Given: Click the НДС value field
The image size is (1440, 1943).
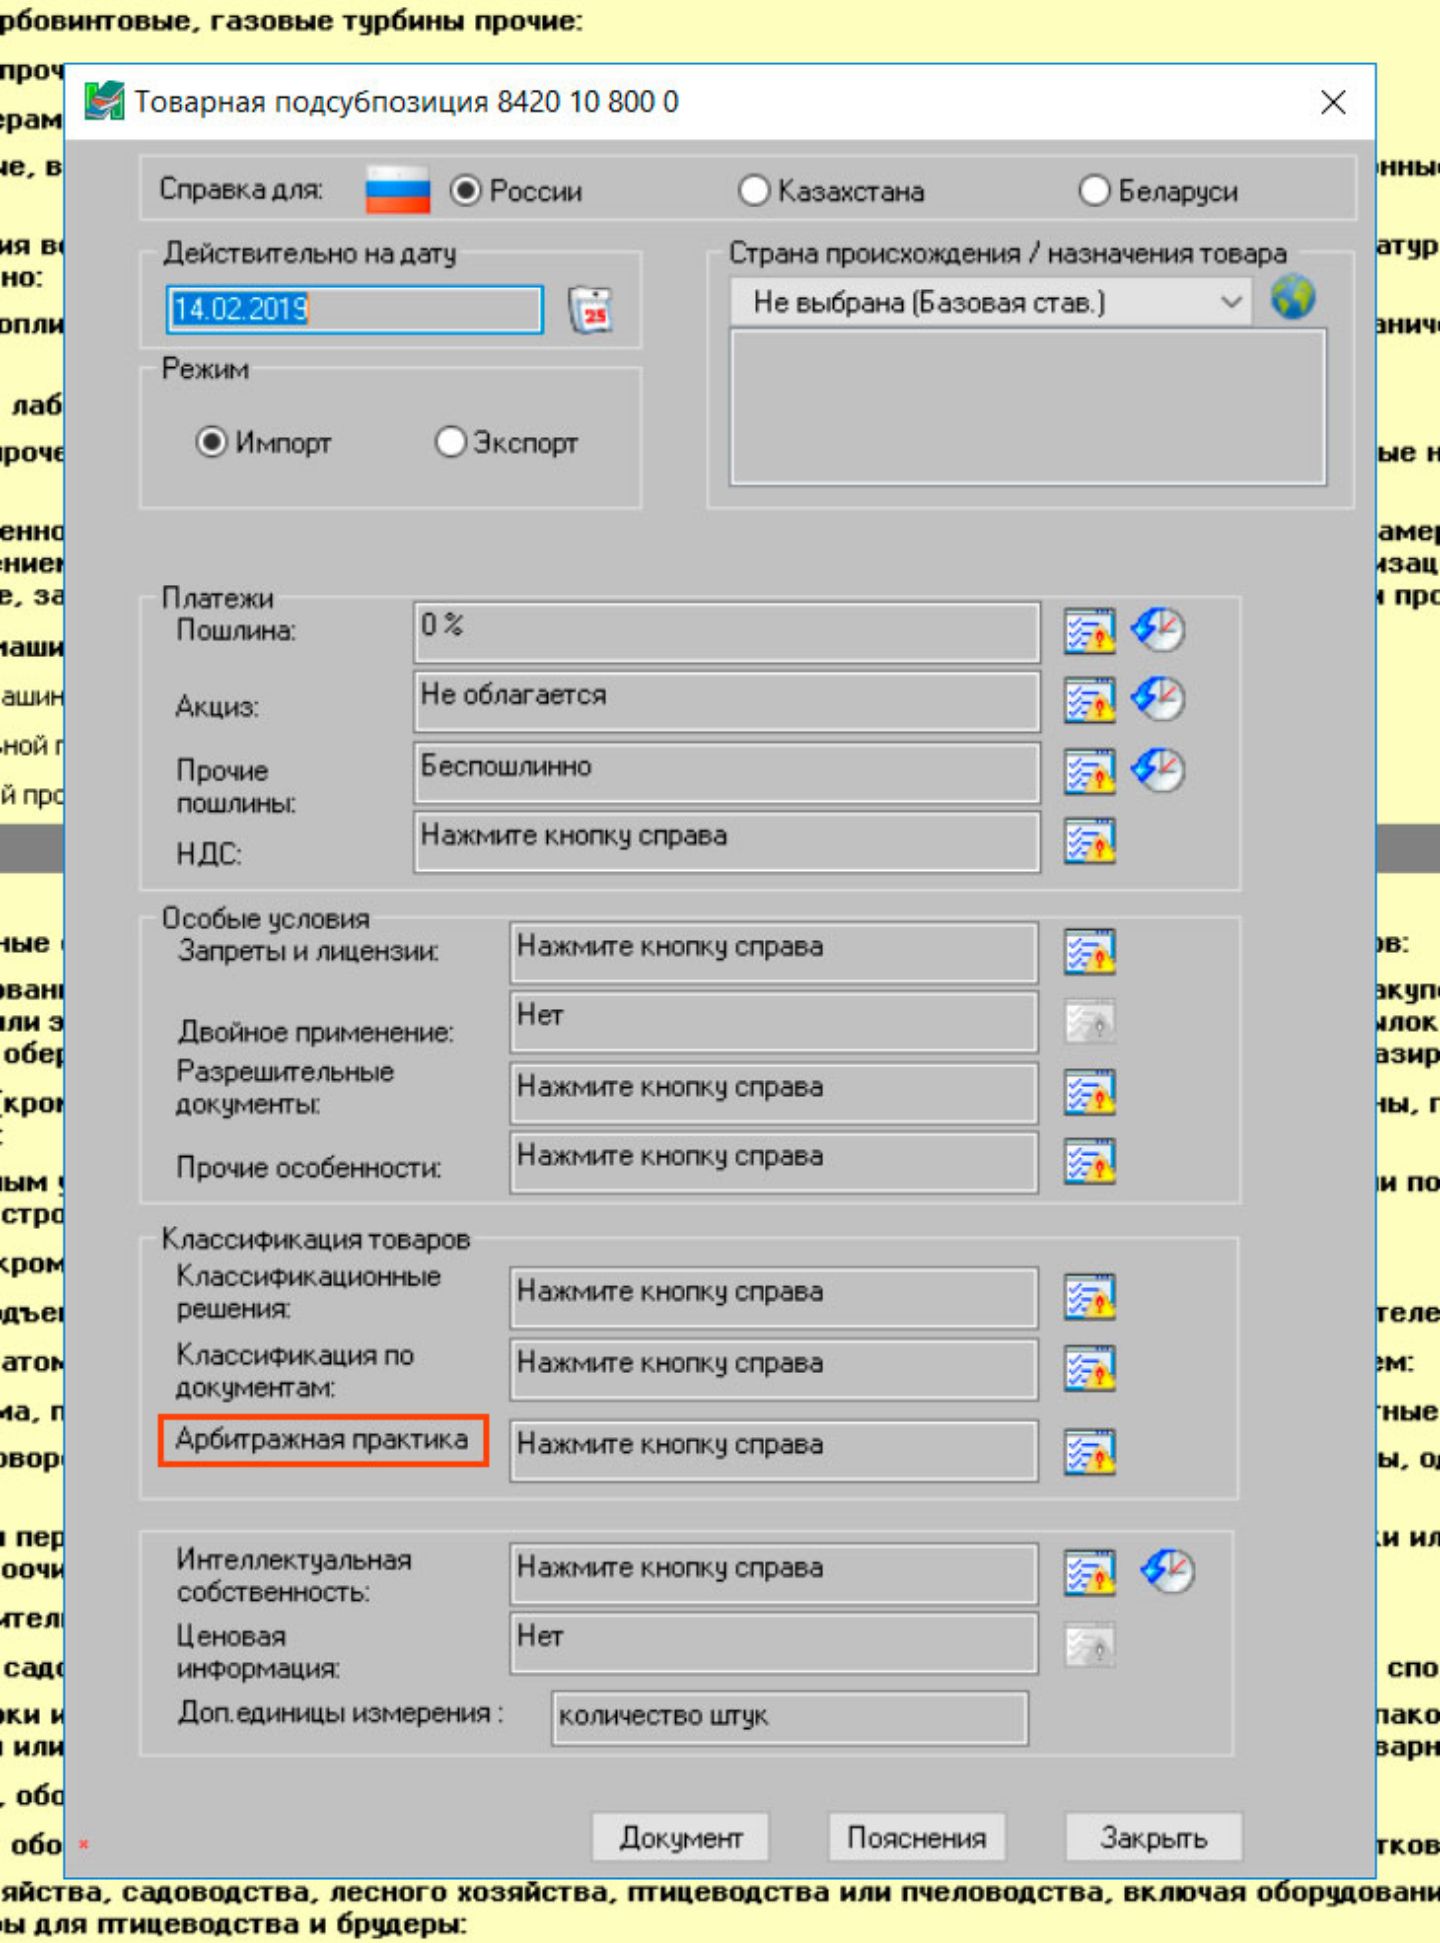Looking at the screenshot, I should click(727, 841).
